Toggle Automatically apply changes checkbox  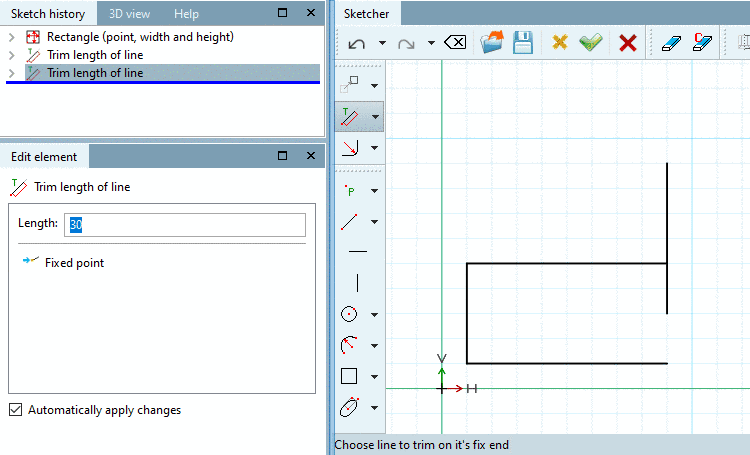point(15,410)
